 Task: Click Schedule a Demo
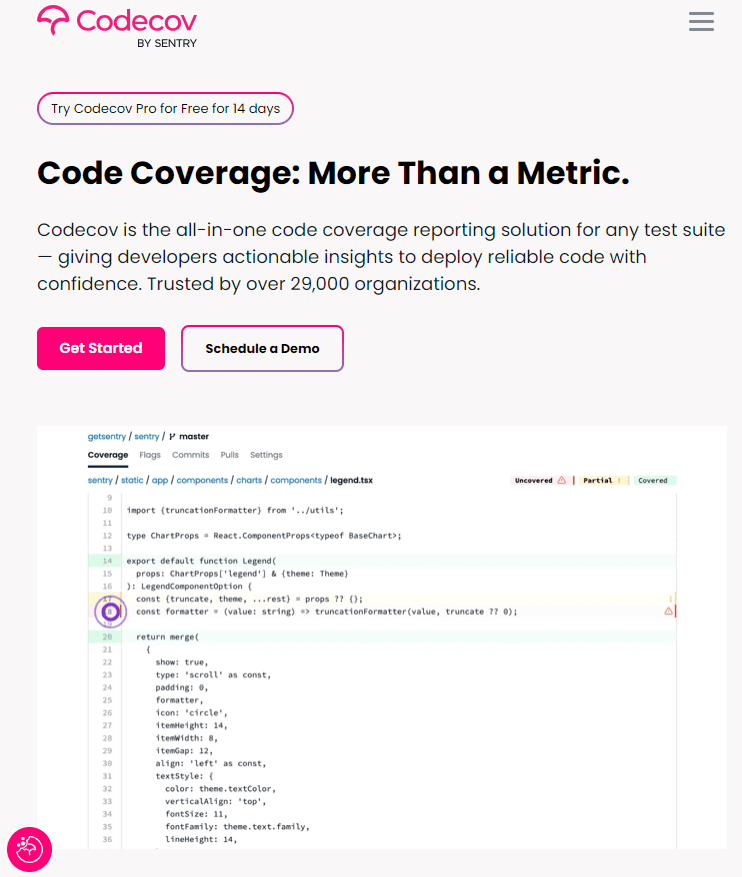(262, 348)
